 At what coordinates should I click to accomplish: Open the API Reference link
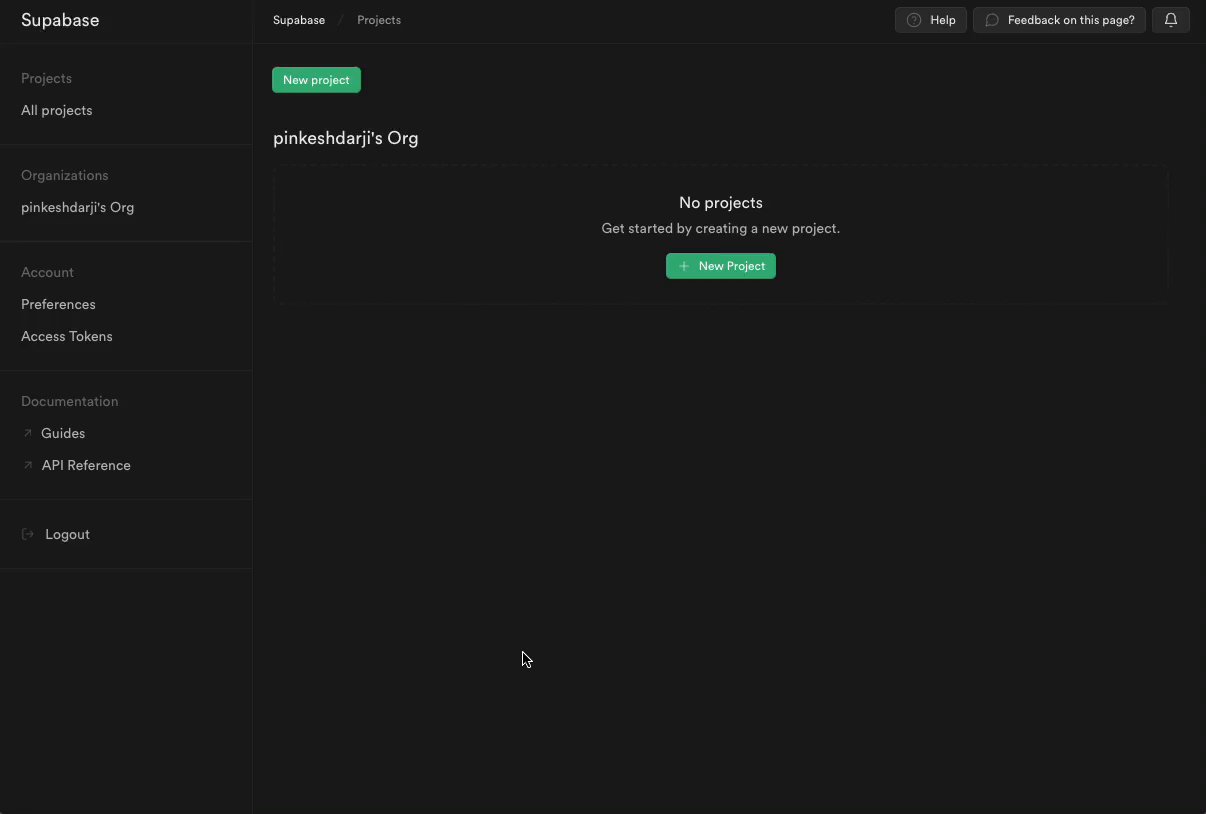pyautogui.click(x=86, y=465)
